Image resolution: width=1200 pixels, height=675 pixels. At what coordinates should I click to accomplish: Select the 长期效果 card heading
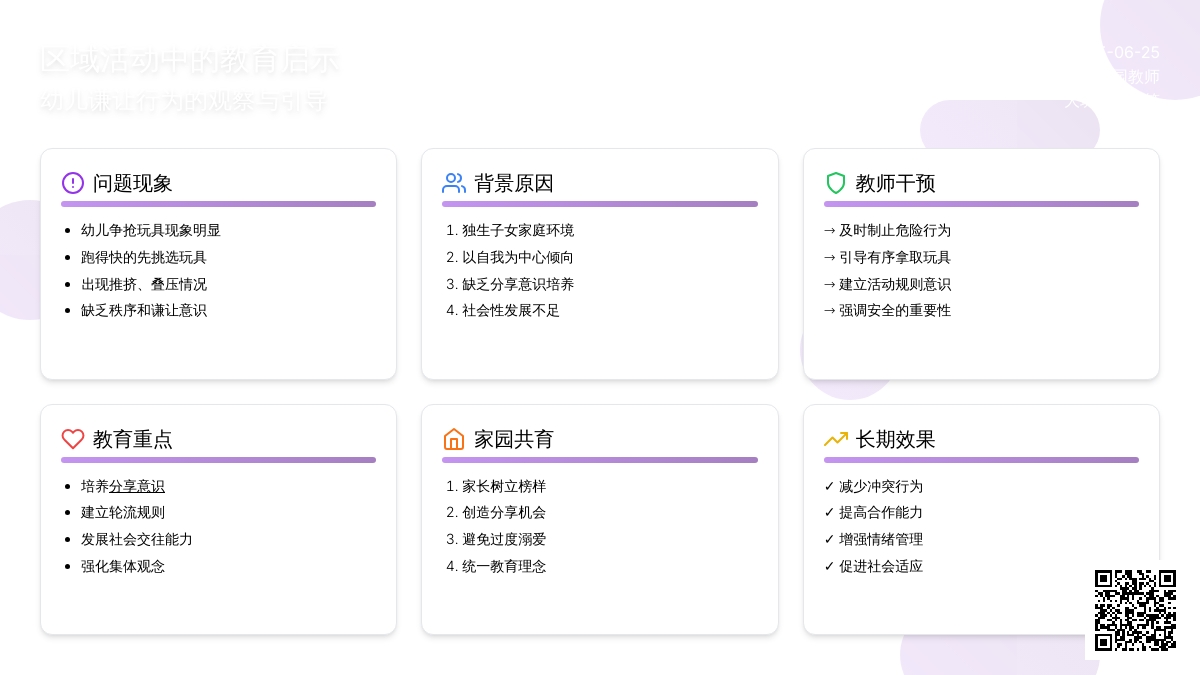coord(895,439)
